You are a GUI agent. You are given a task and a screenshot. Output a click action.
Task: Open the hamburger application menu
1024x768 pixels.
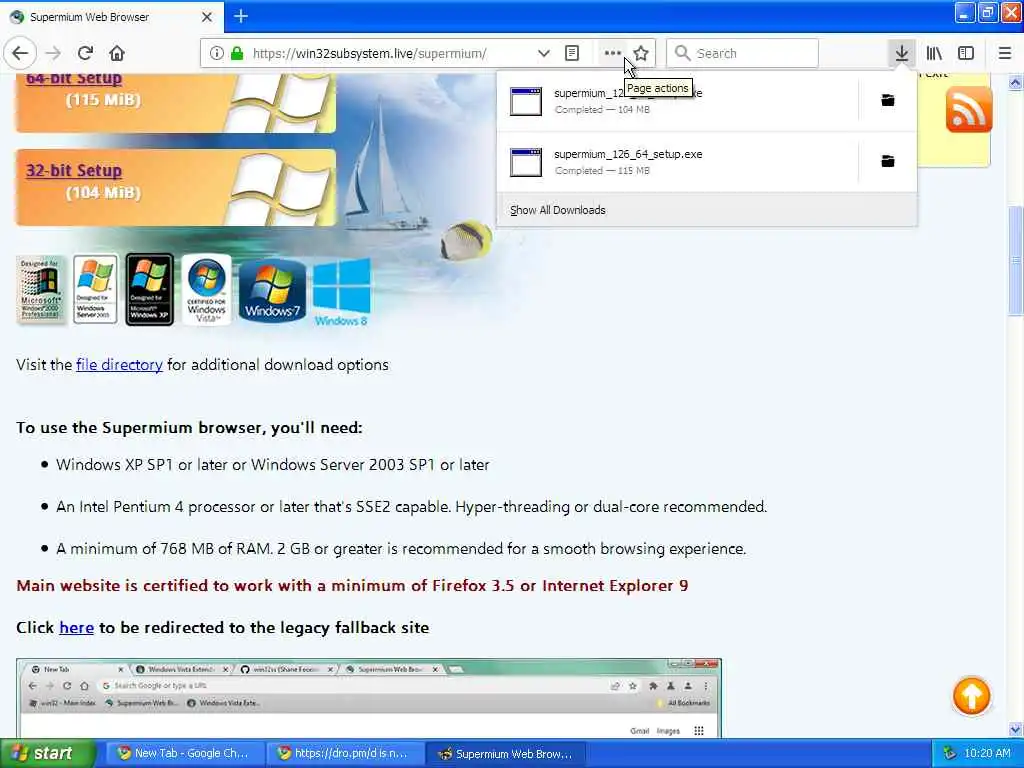pyautogui.click(x=1004, y=54)
